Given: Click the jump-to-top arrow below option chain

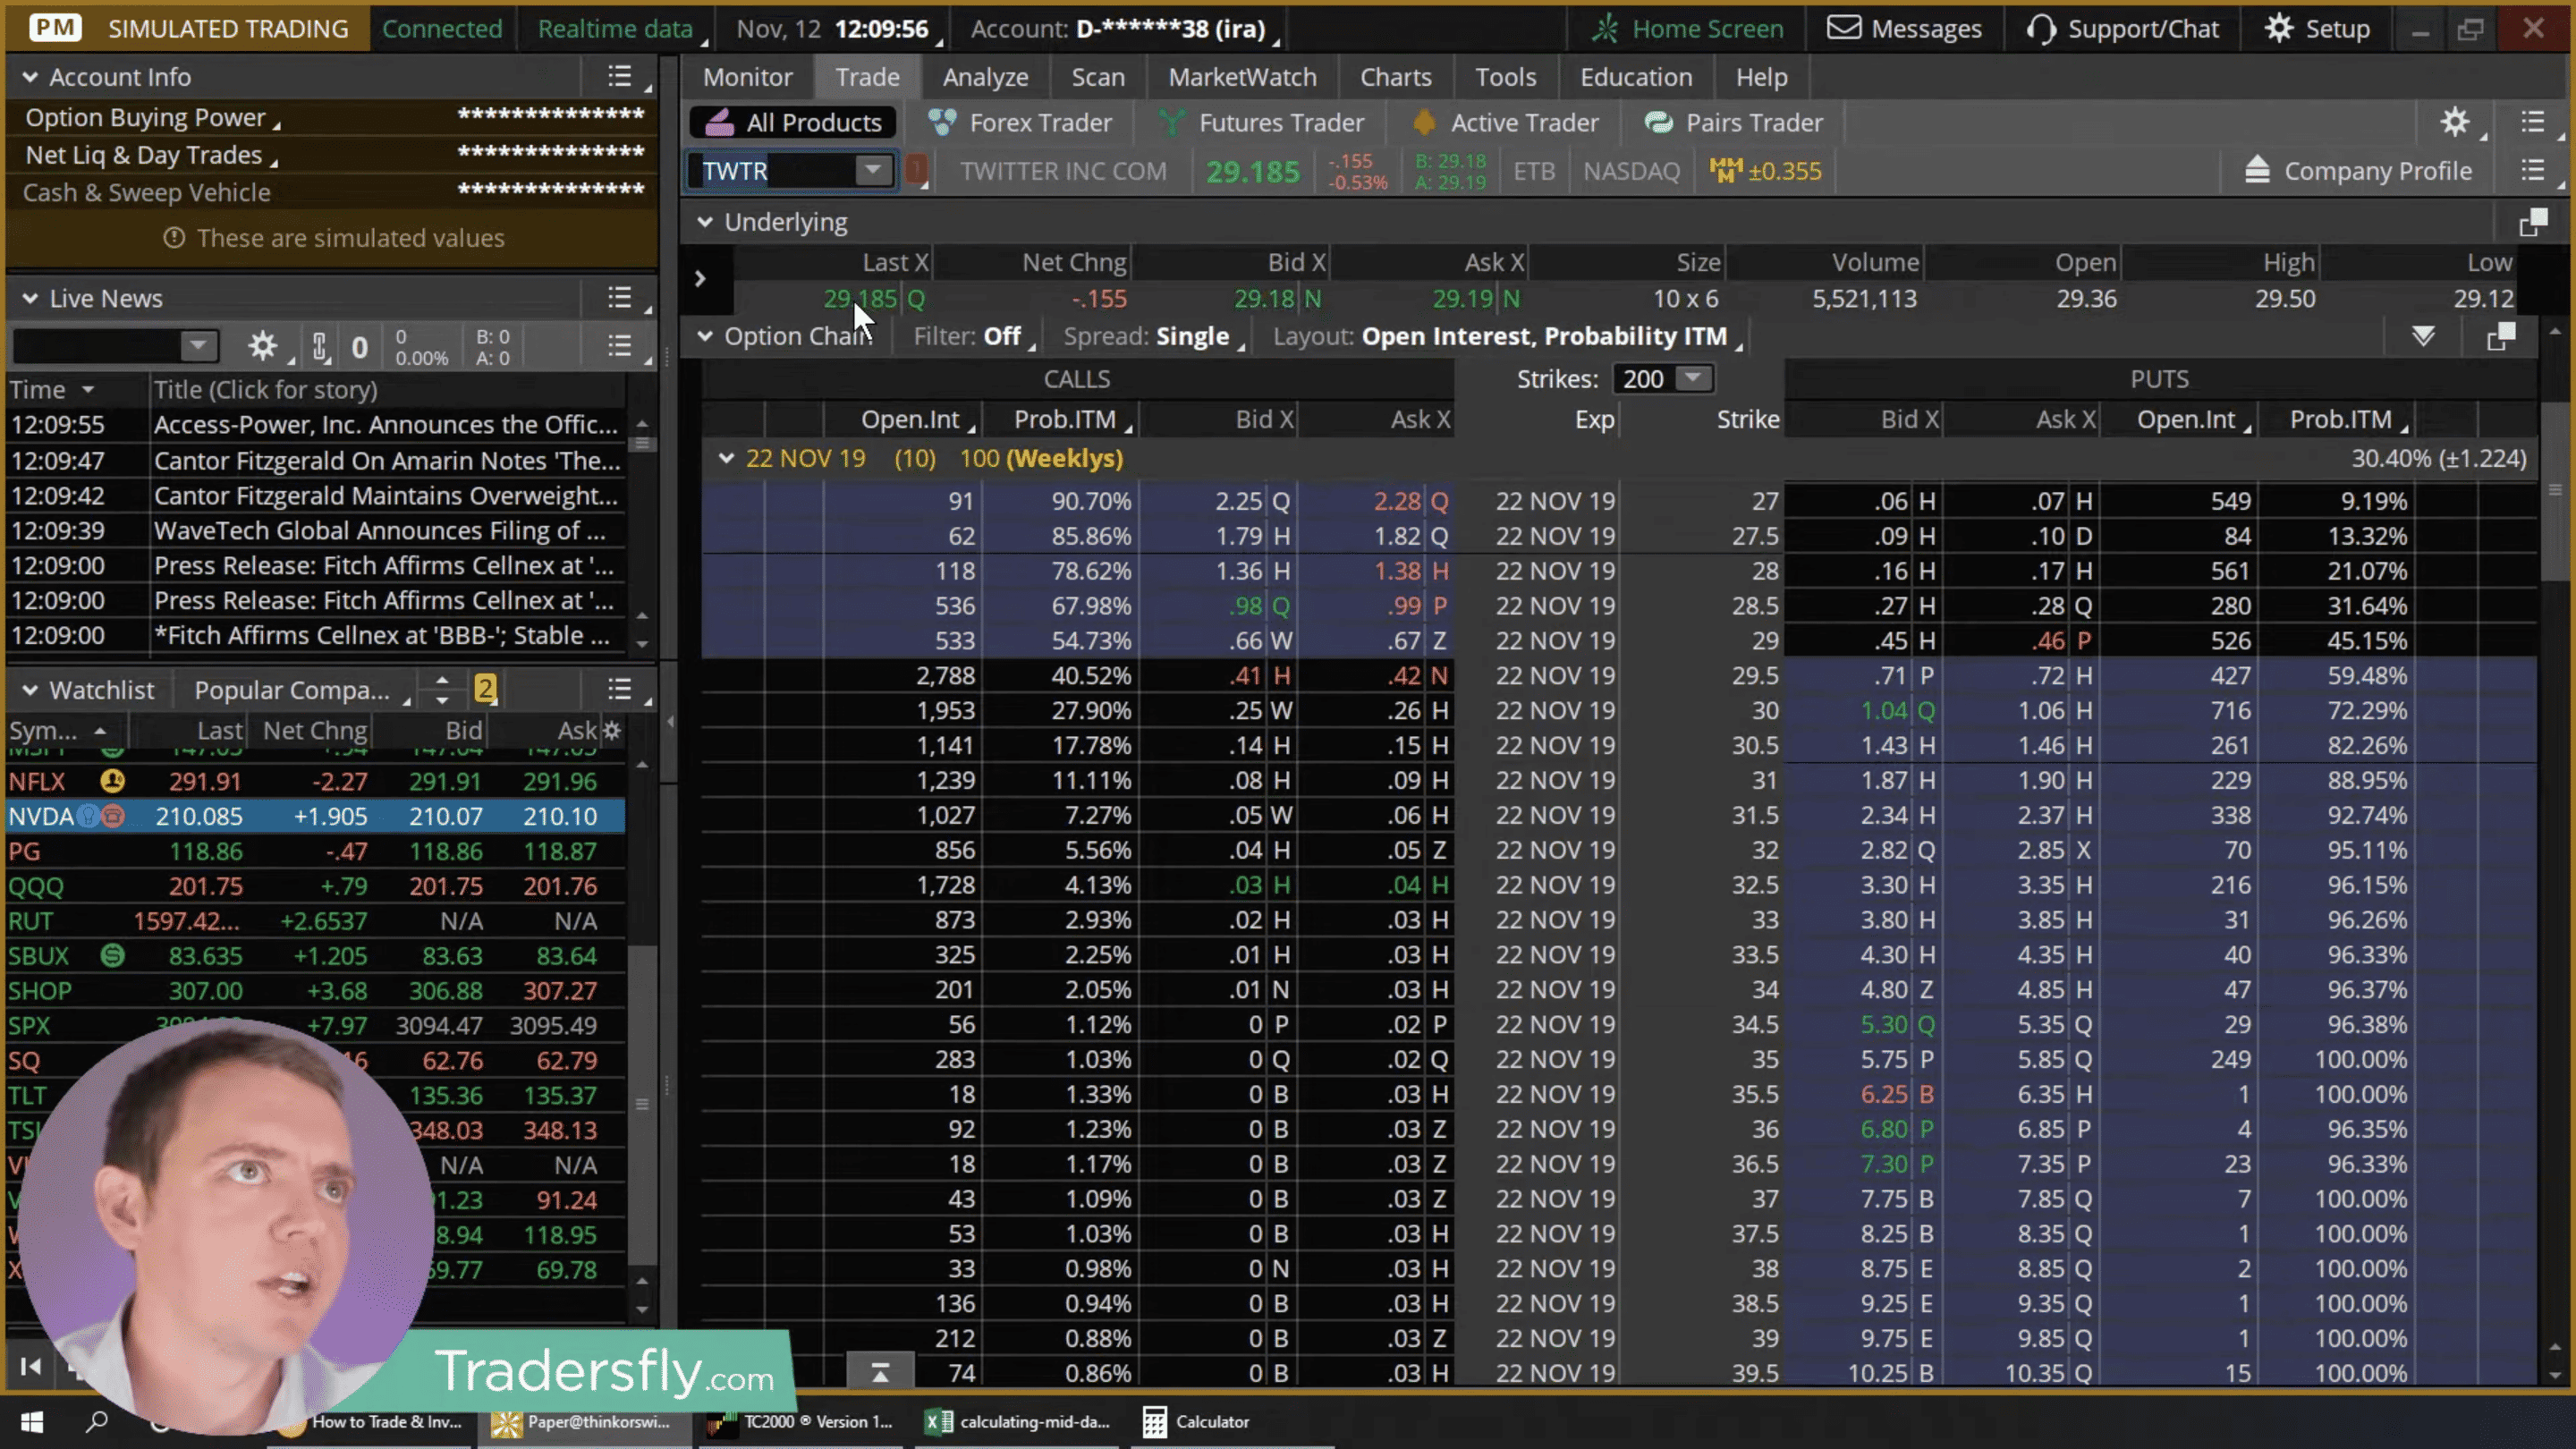Looking at the screenshot, I should [x=880, y=1372].
